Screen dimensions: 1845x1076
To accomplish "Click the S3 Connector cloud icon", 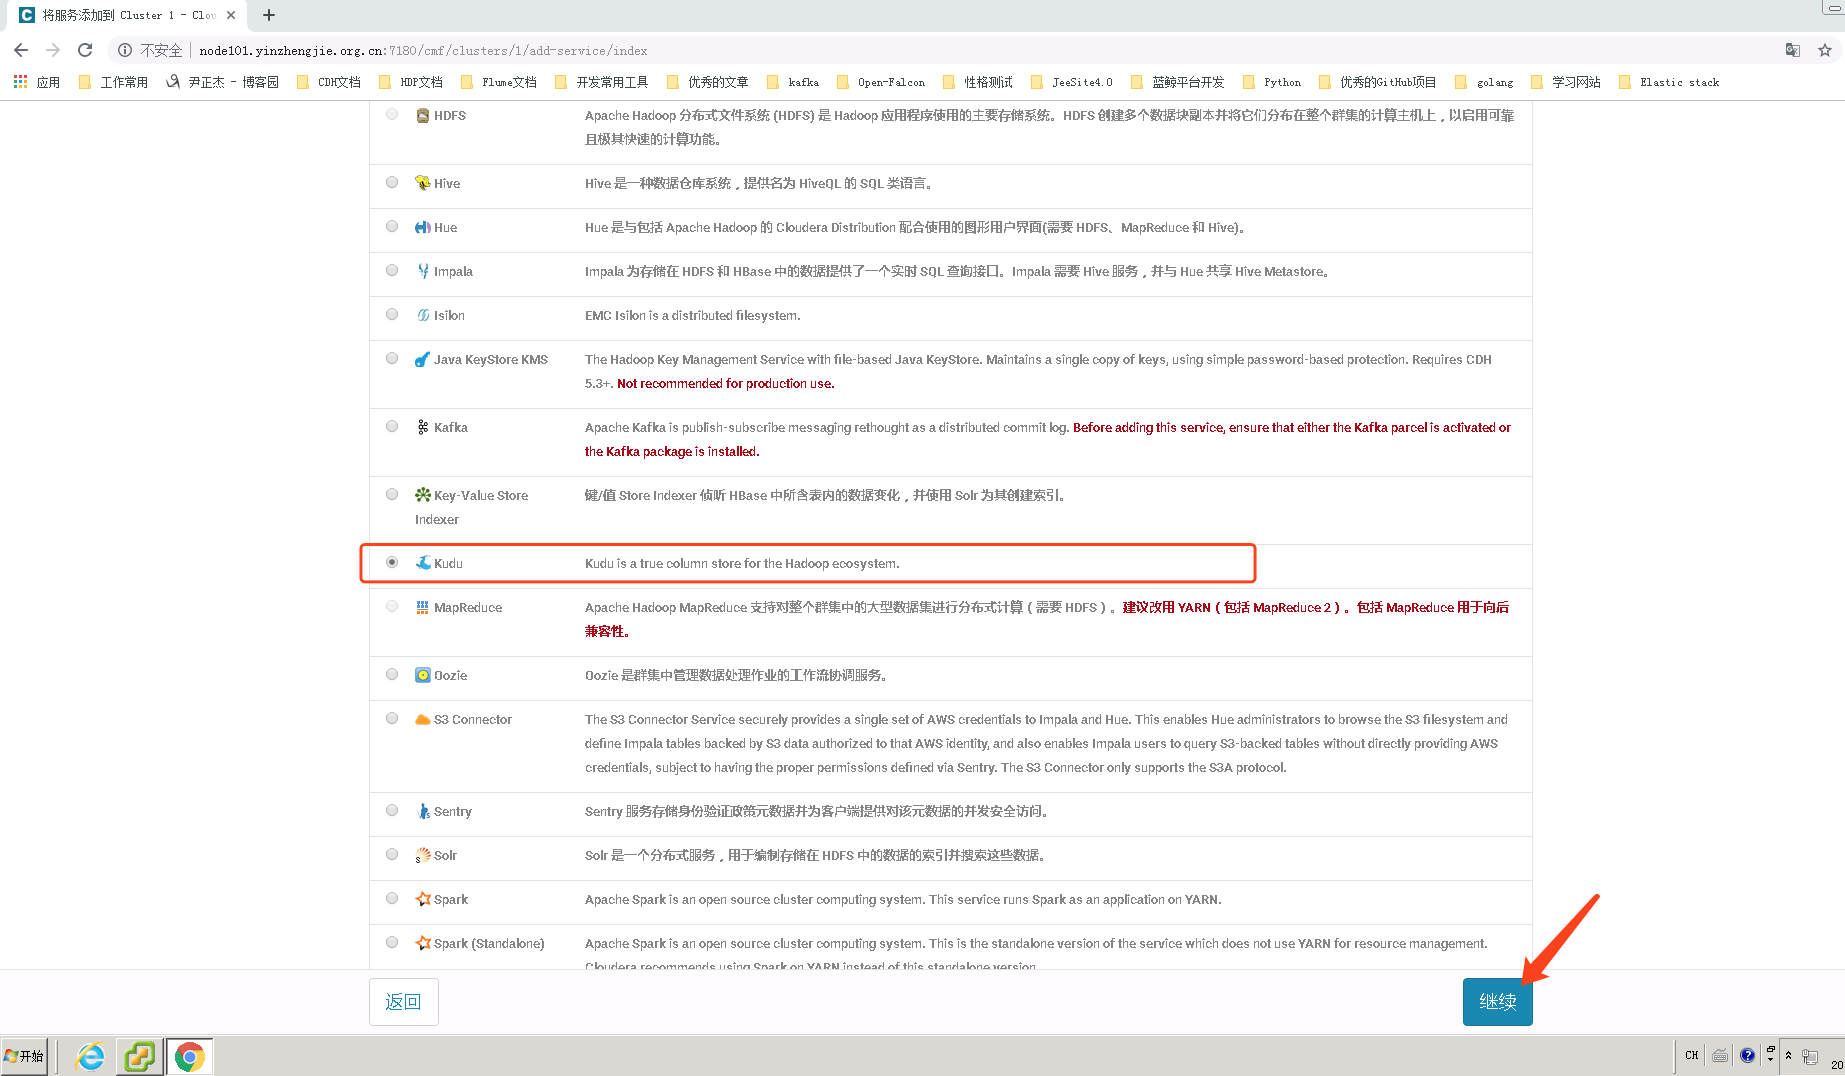I will pos(423,719).
